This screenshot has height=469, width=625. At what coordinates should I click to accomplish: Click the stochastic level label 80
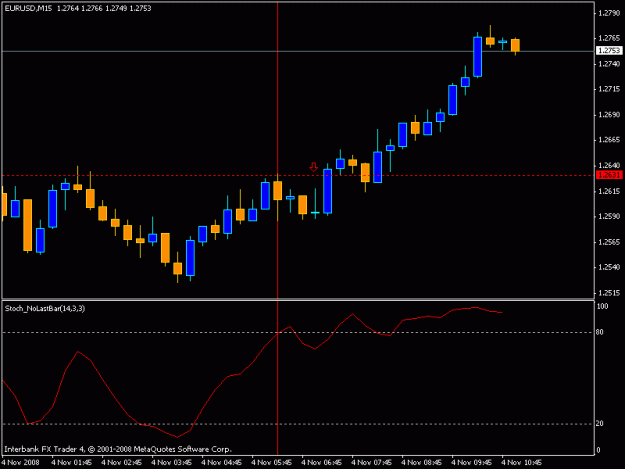[599, 332]
